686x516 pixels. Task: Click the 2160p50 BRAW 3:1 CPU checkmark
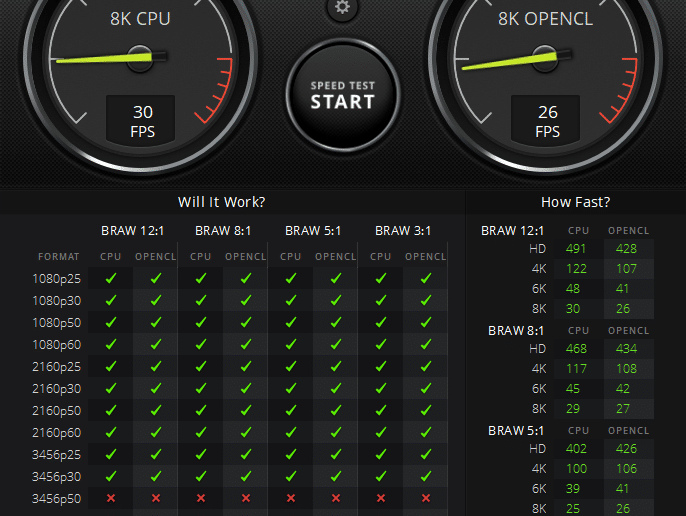pyautogui.click(x=381, y=410)
